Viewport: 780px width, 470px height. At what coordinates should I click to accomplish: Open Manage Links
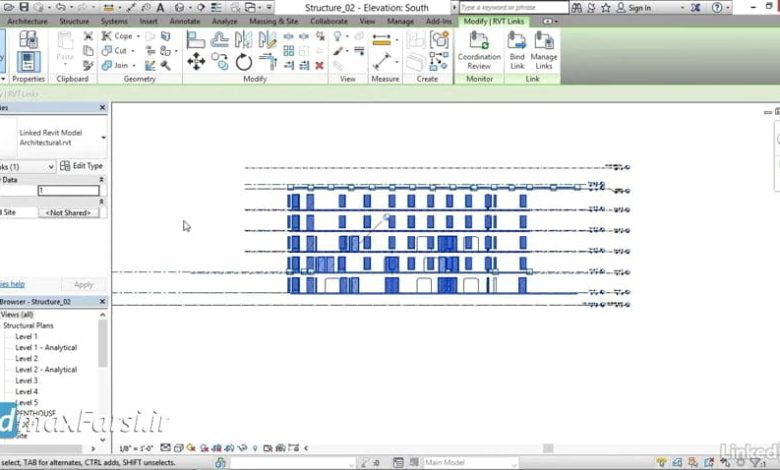point(544,50)
